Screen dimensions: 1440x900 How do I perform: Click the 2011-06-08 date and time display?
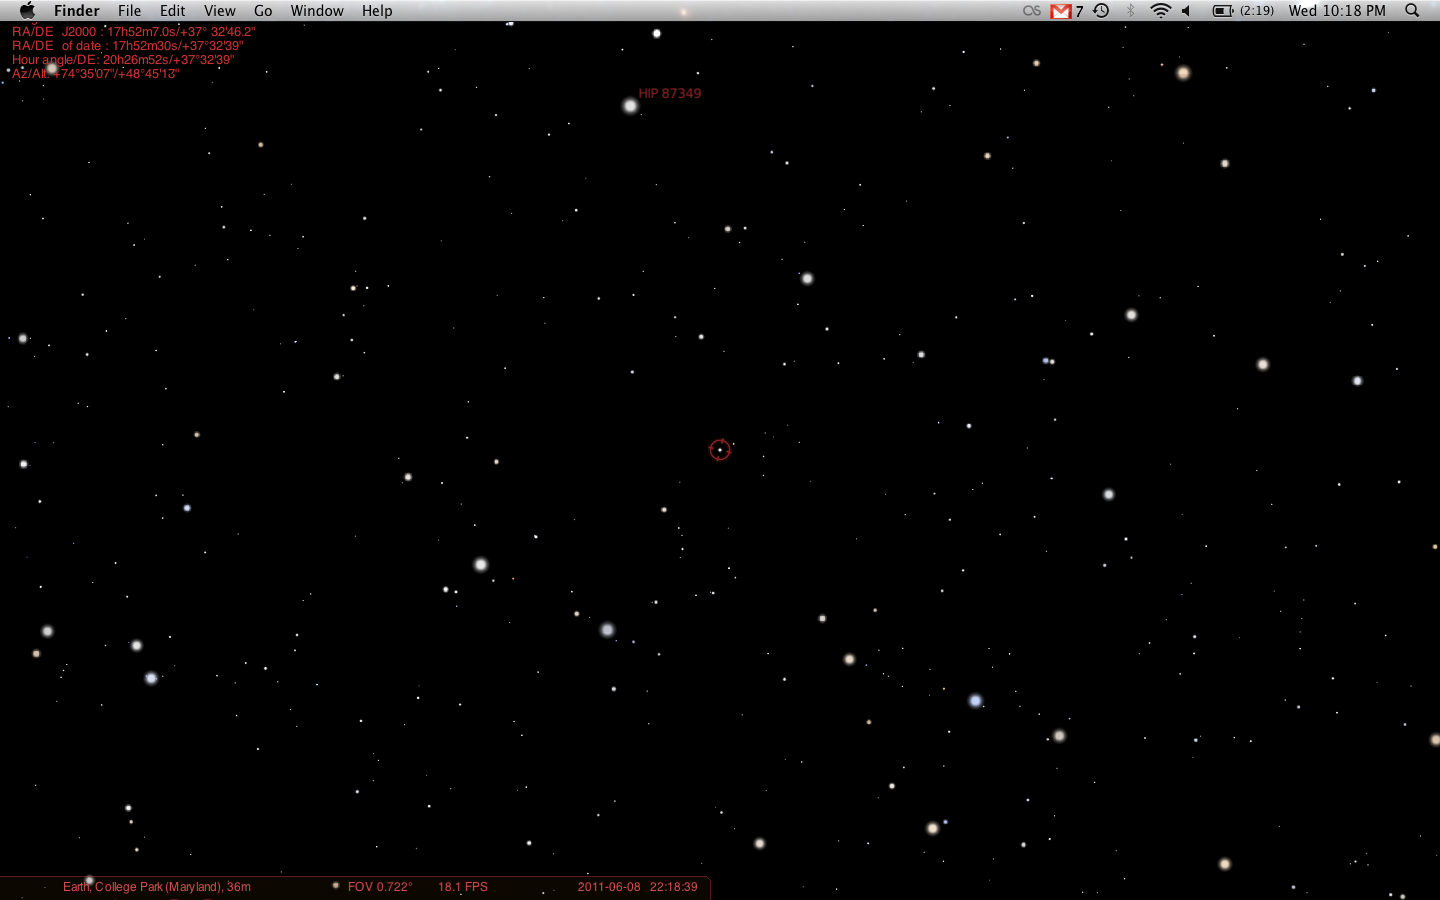pos(637,887)
